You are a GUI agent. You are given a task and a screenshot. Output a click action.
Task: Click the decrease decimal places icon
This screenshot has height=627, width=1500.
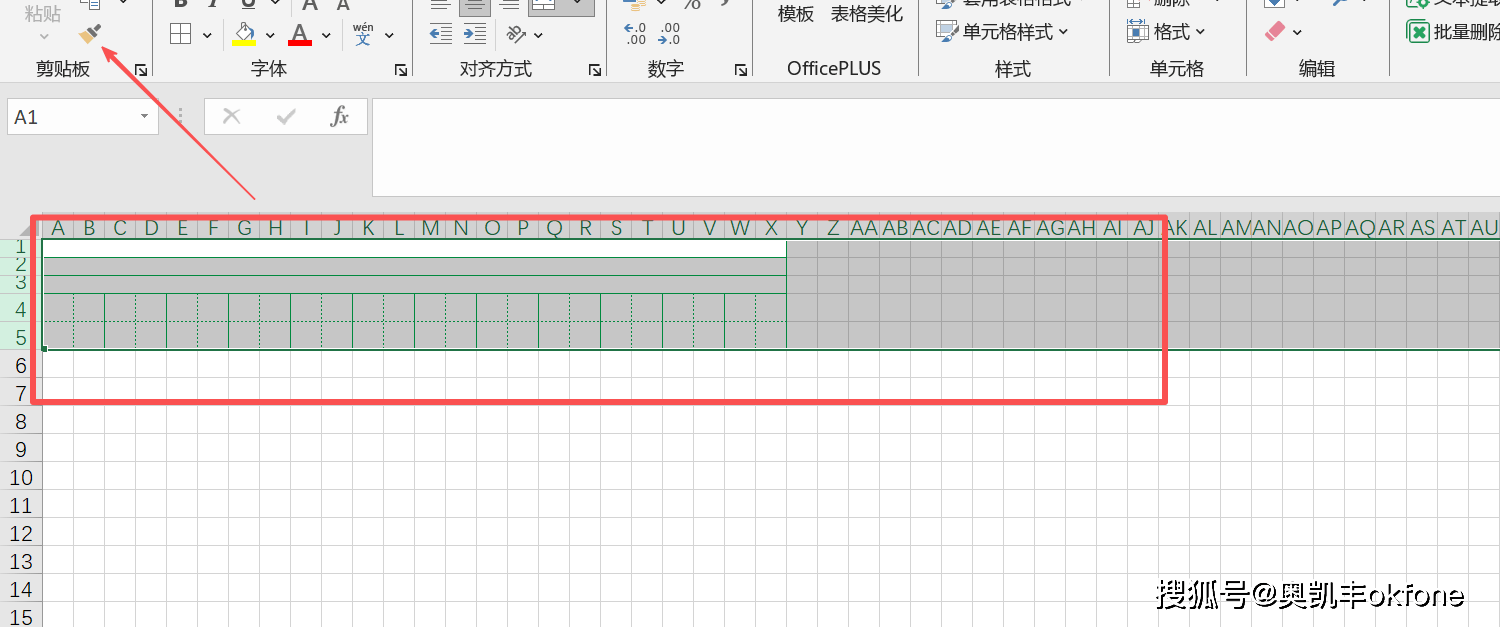pos(669,34)
